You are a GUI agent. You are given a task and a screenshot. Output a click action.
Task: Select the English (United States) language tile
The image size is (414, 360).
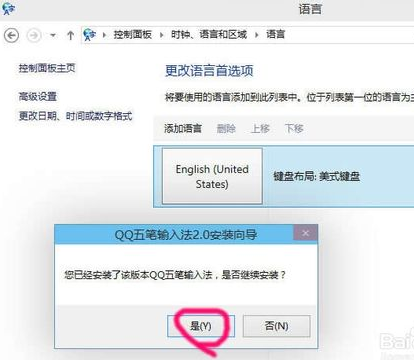click(212, 176)
